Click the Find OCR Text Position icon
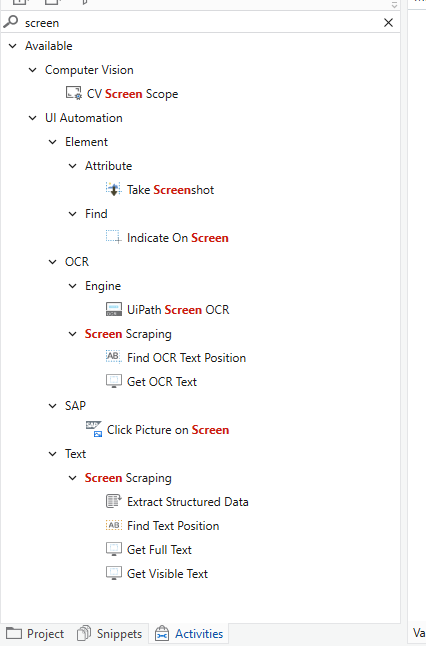The height and width of the screenshot is (646, 426). click(x=114, y=357)
